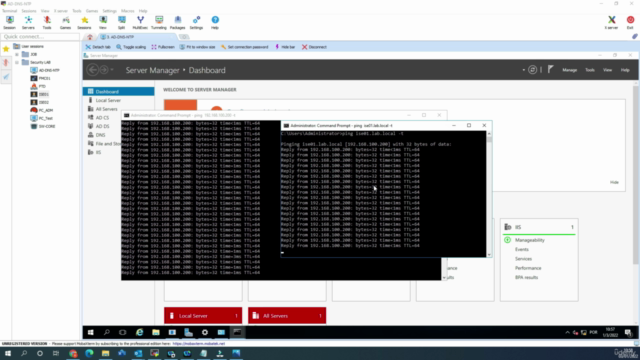Open the Packages toolbar icon

[178, 22]
